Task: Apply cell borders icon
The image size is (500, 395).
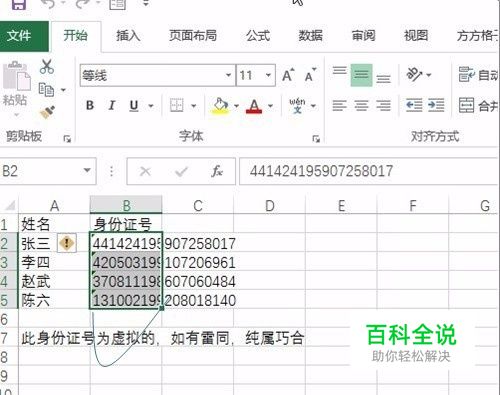Action: (x=177, y=106)
